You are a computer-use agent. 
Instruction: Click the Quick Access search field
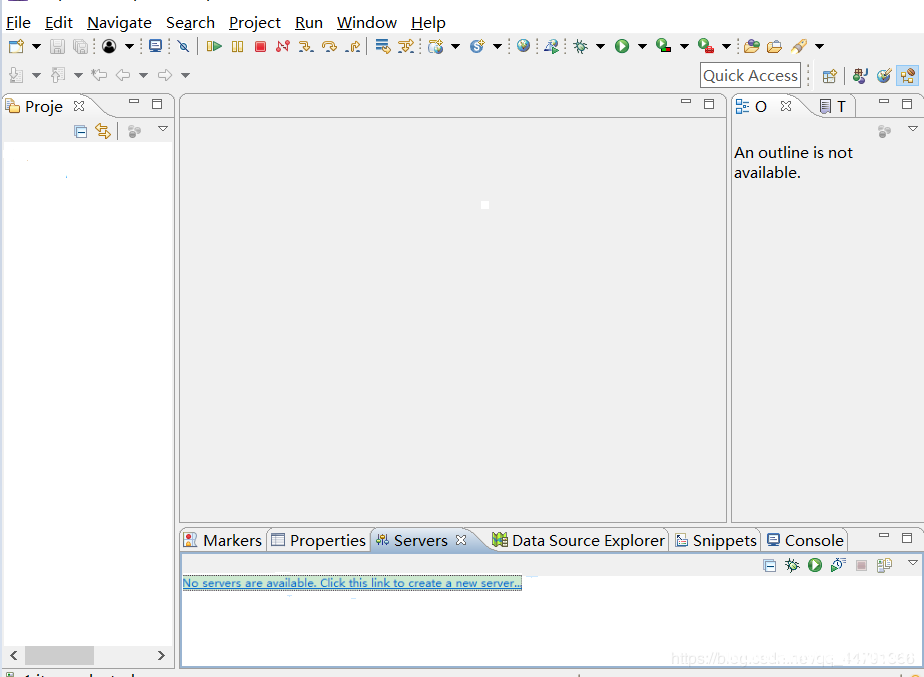click(750, 75)
